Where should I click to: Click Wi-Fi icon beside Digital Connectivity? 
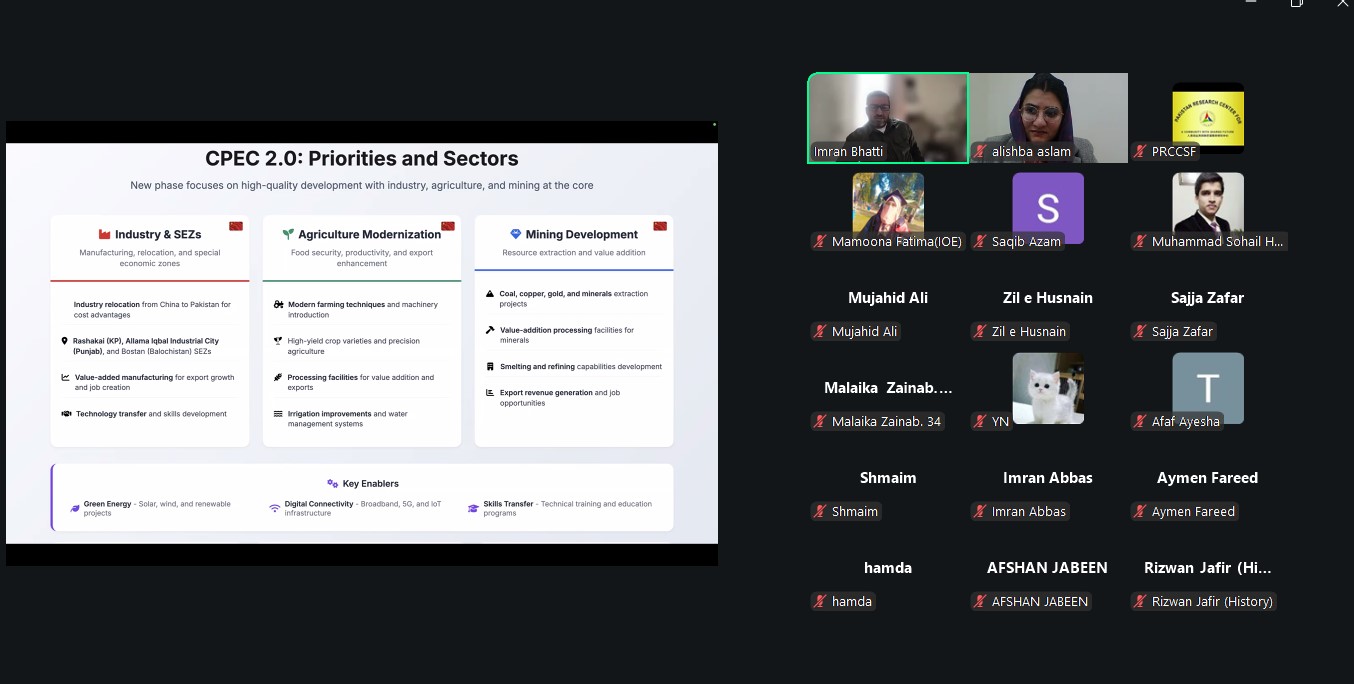click(x=274, y=508)
